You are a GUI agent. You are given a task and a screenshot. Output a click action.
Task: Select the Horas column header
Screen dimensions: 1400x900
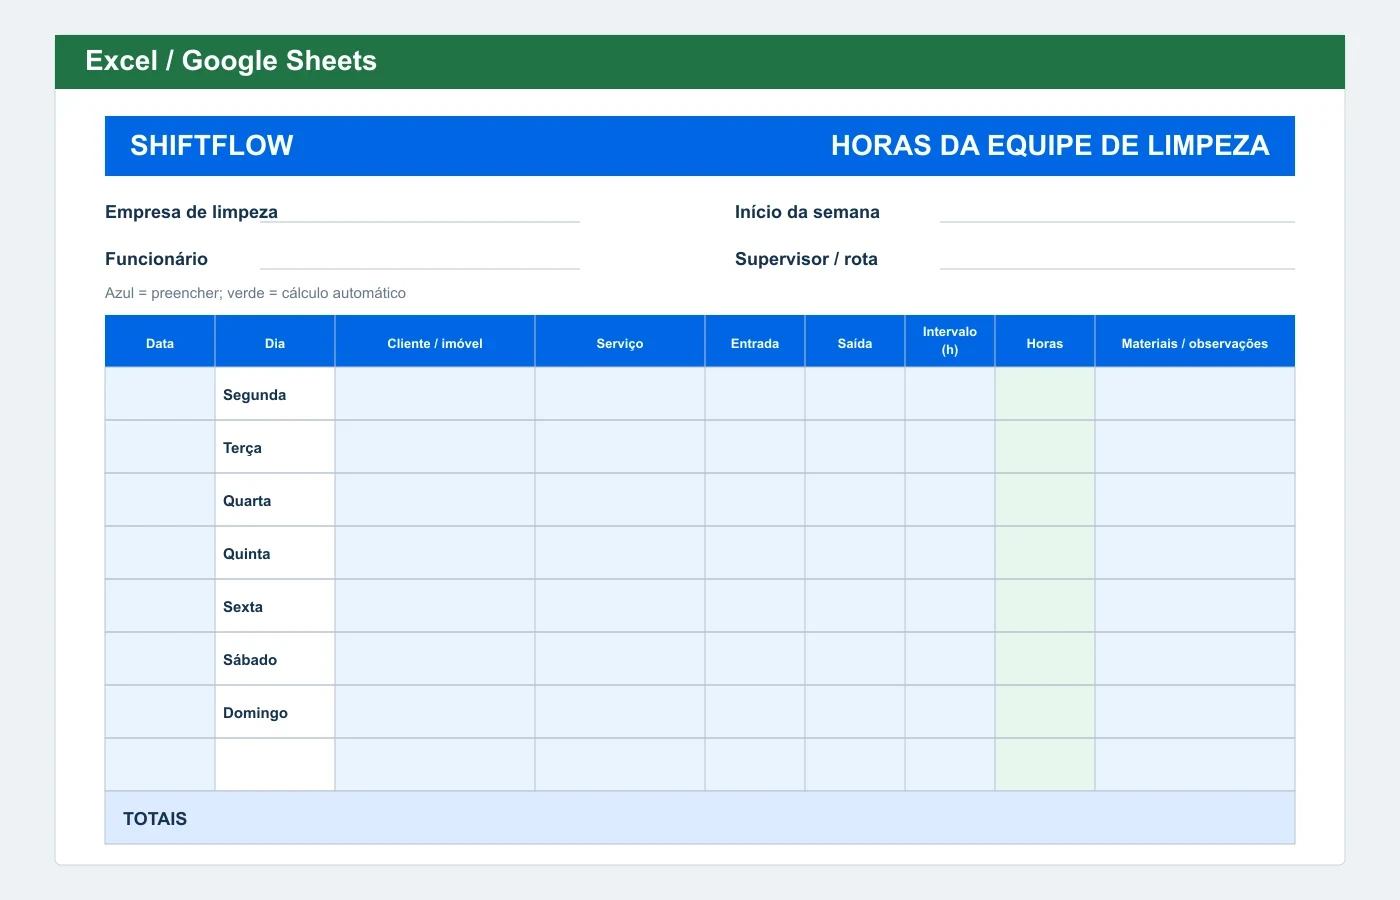pyautogui.click(x=1045, y=342)
